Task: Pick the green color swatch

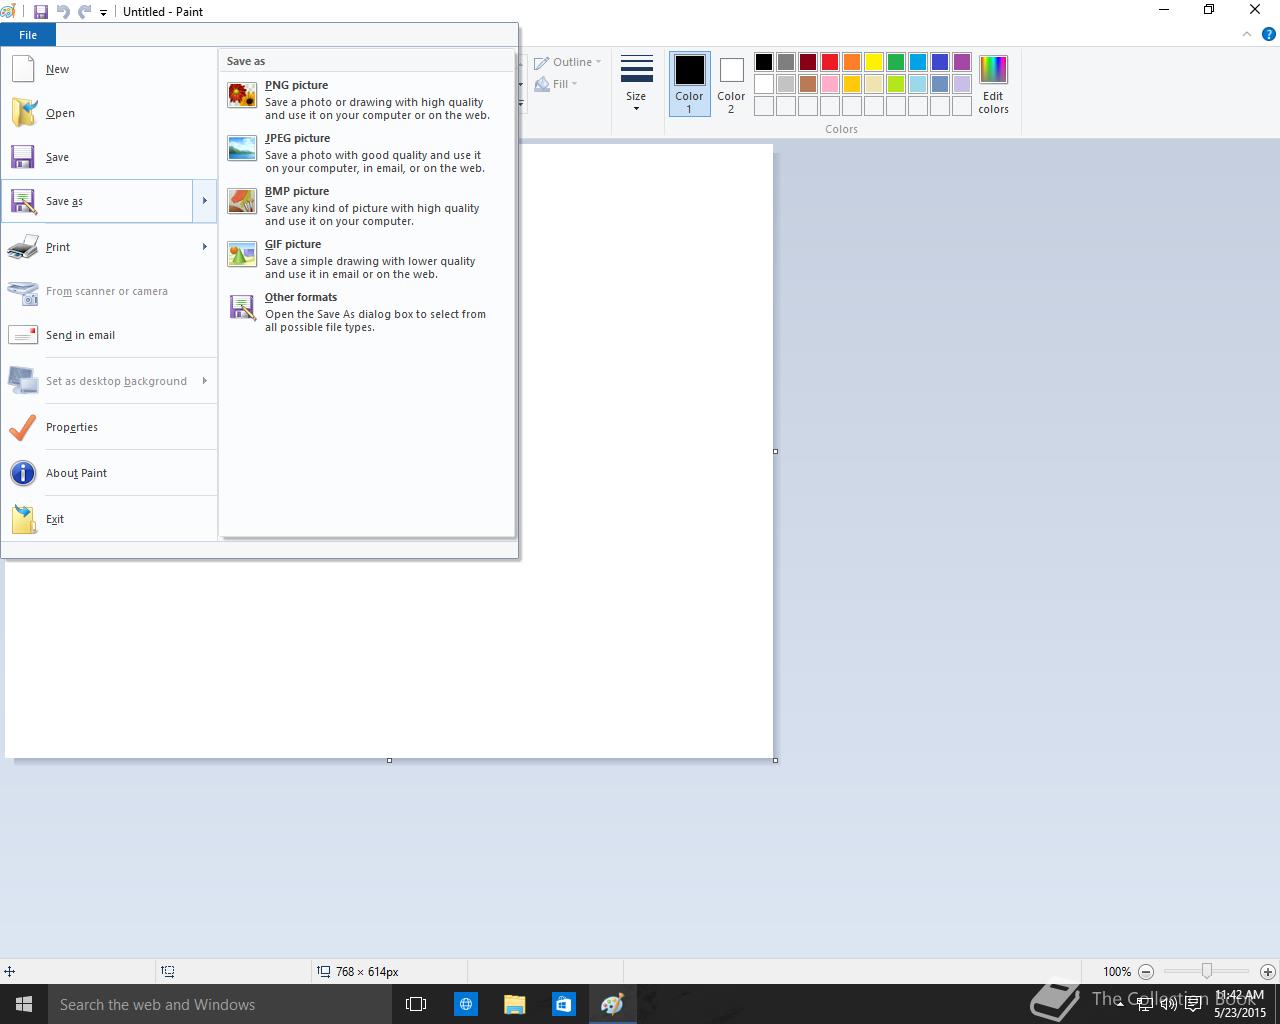Action: click(x=896, y=62)
